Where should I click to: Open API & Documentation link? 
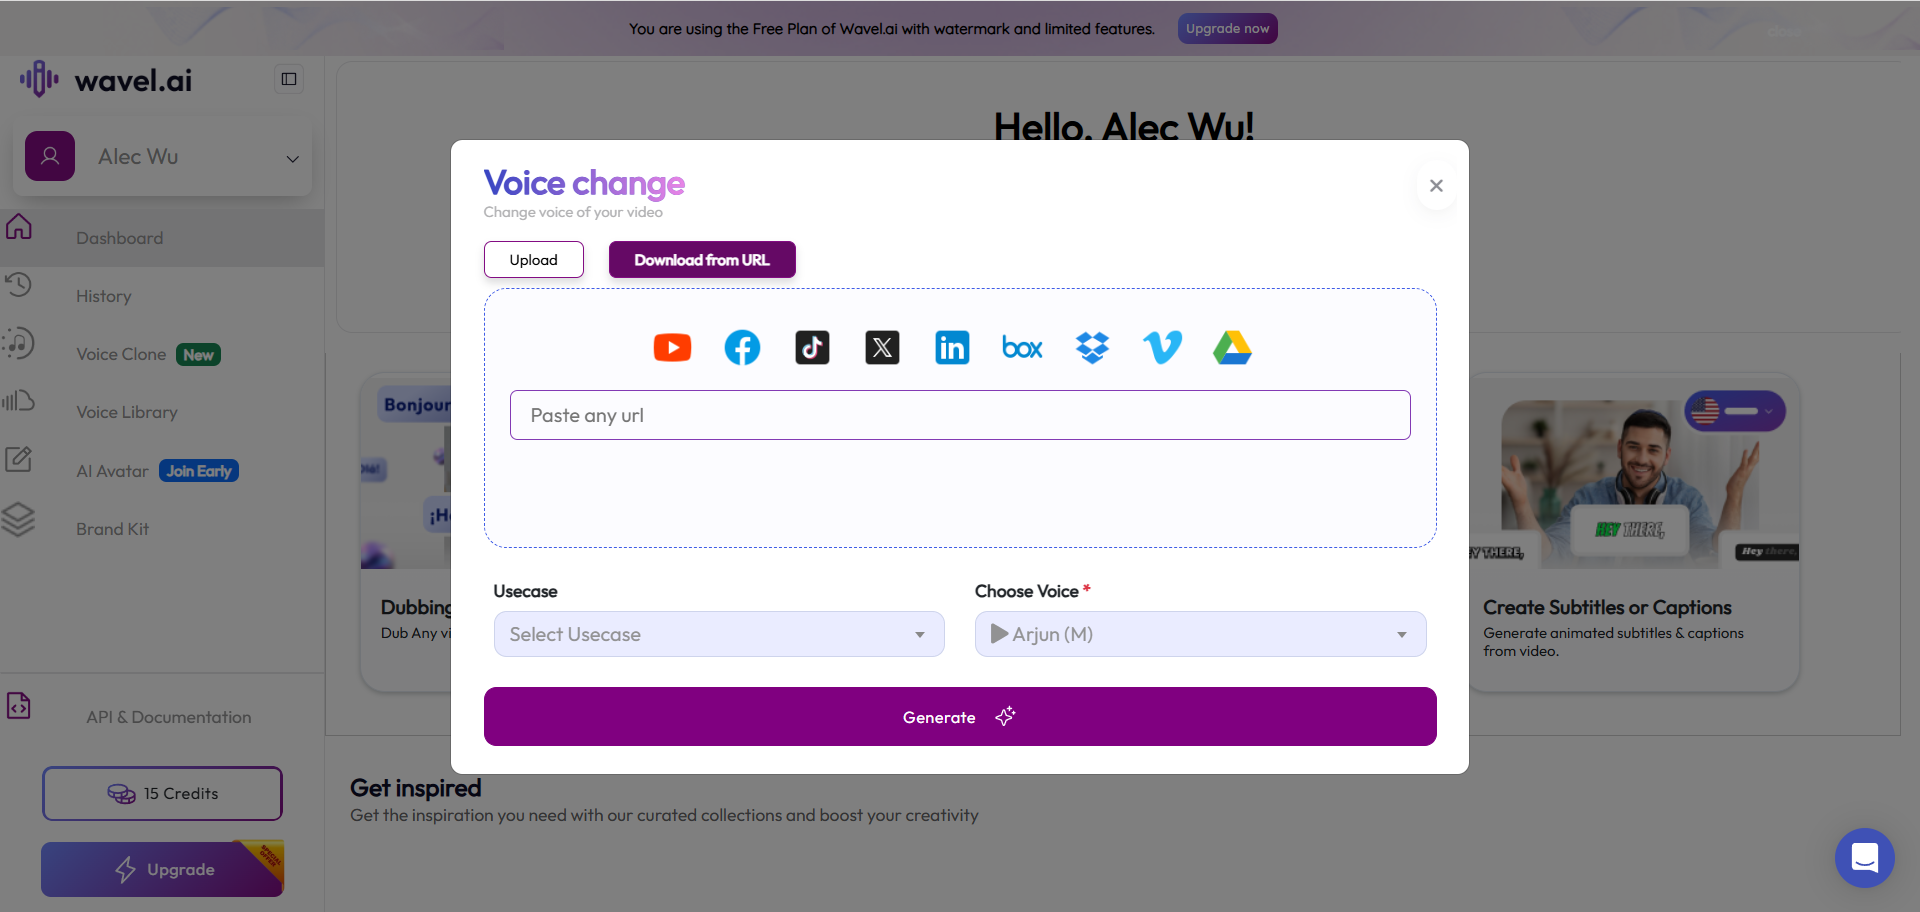[169, 717]
